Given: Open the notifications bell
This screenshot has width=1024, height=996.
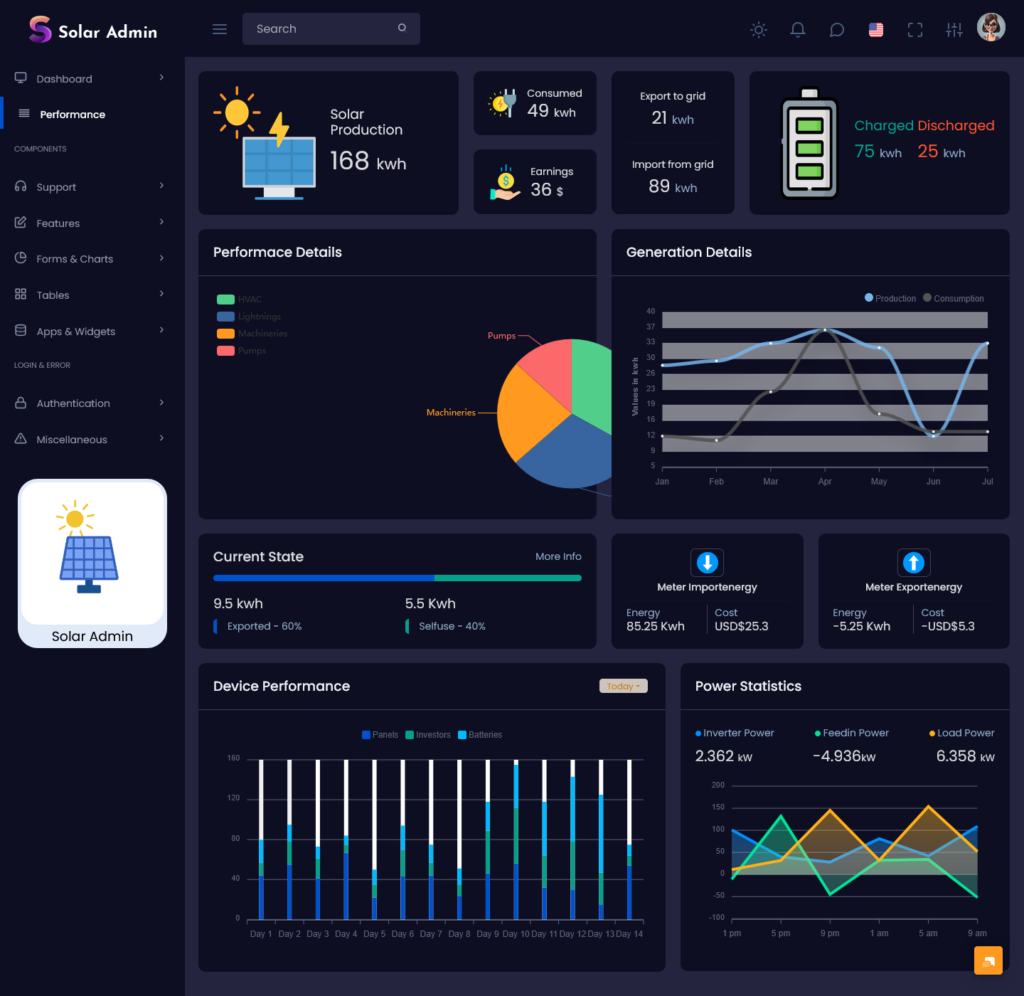Looking at the screenshot, I should pyautogui.click(x=797, y=30).
